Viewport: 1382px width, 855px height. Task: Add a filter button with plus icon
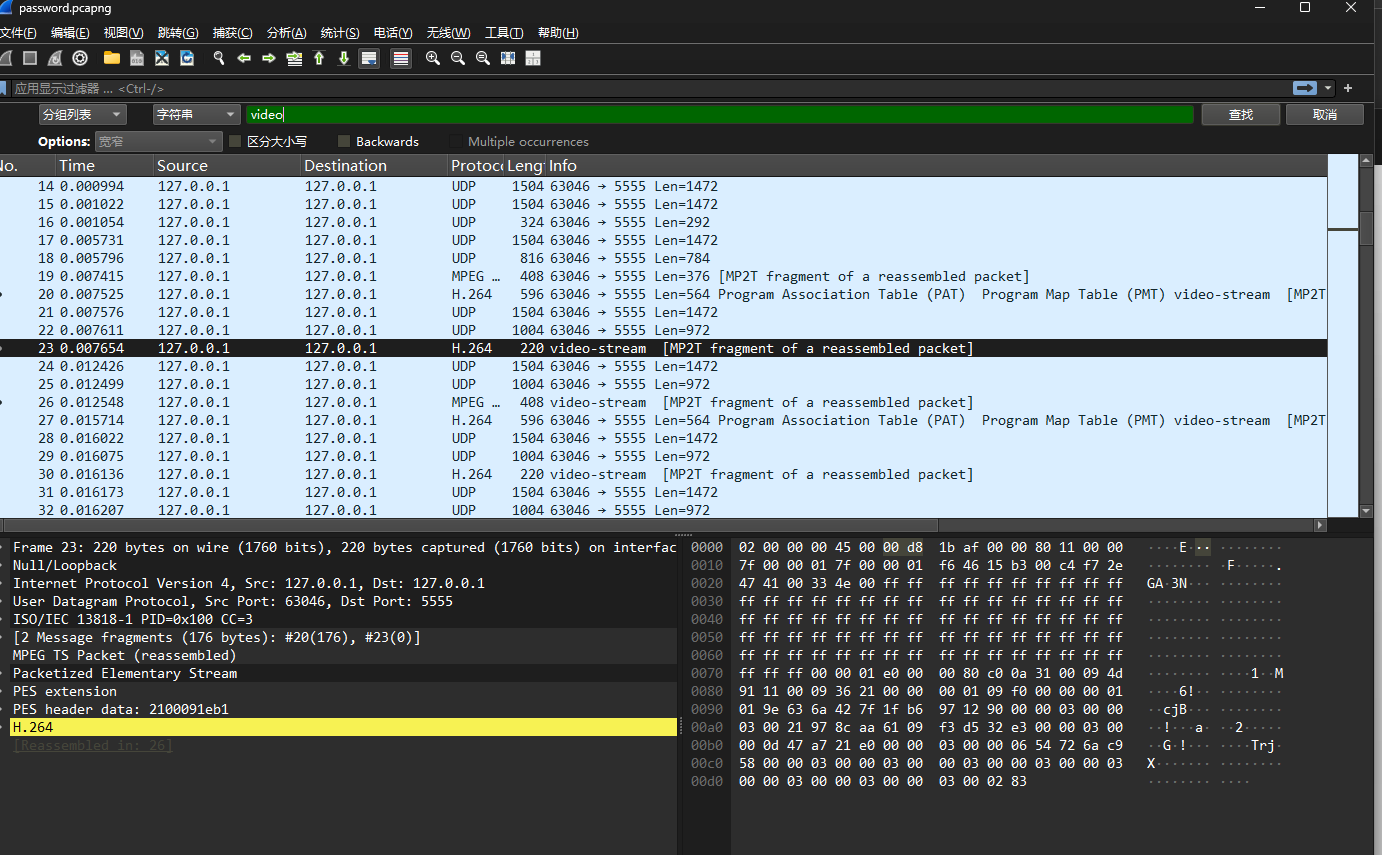[x=1348, y=88]
